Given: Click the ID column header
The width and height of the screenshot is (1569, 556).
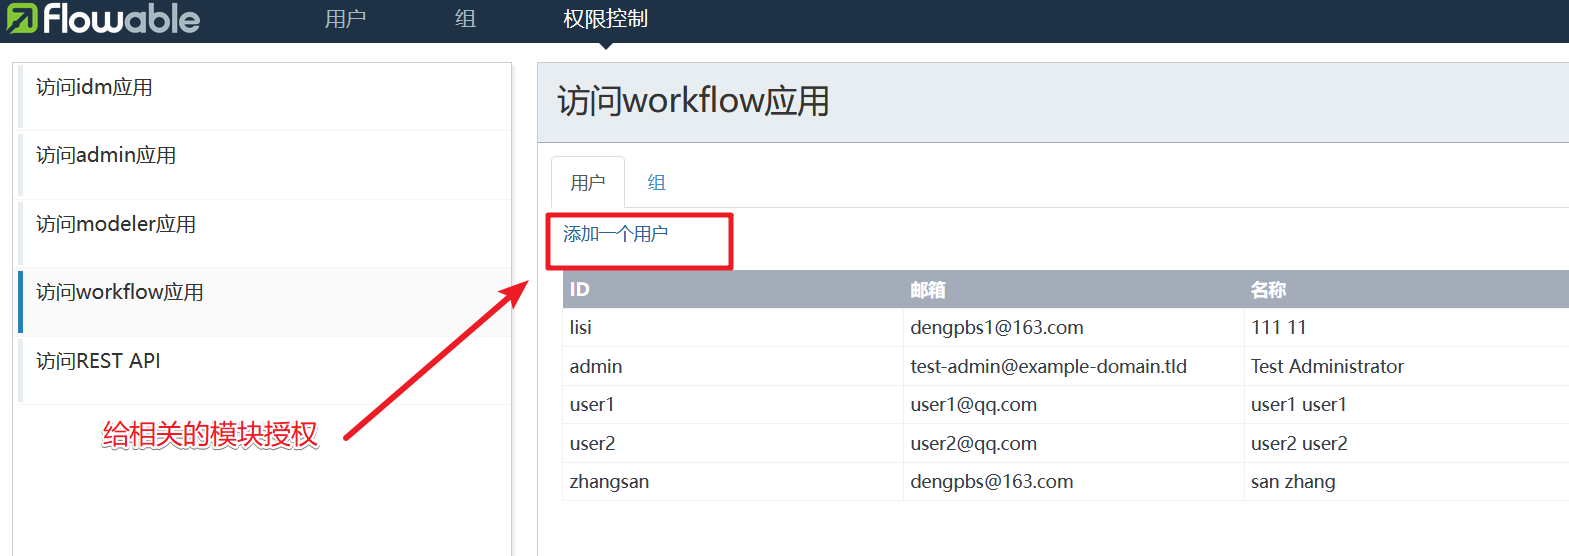Looking at the screenshot, I should [733, 290].
